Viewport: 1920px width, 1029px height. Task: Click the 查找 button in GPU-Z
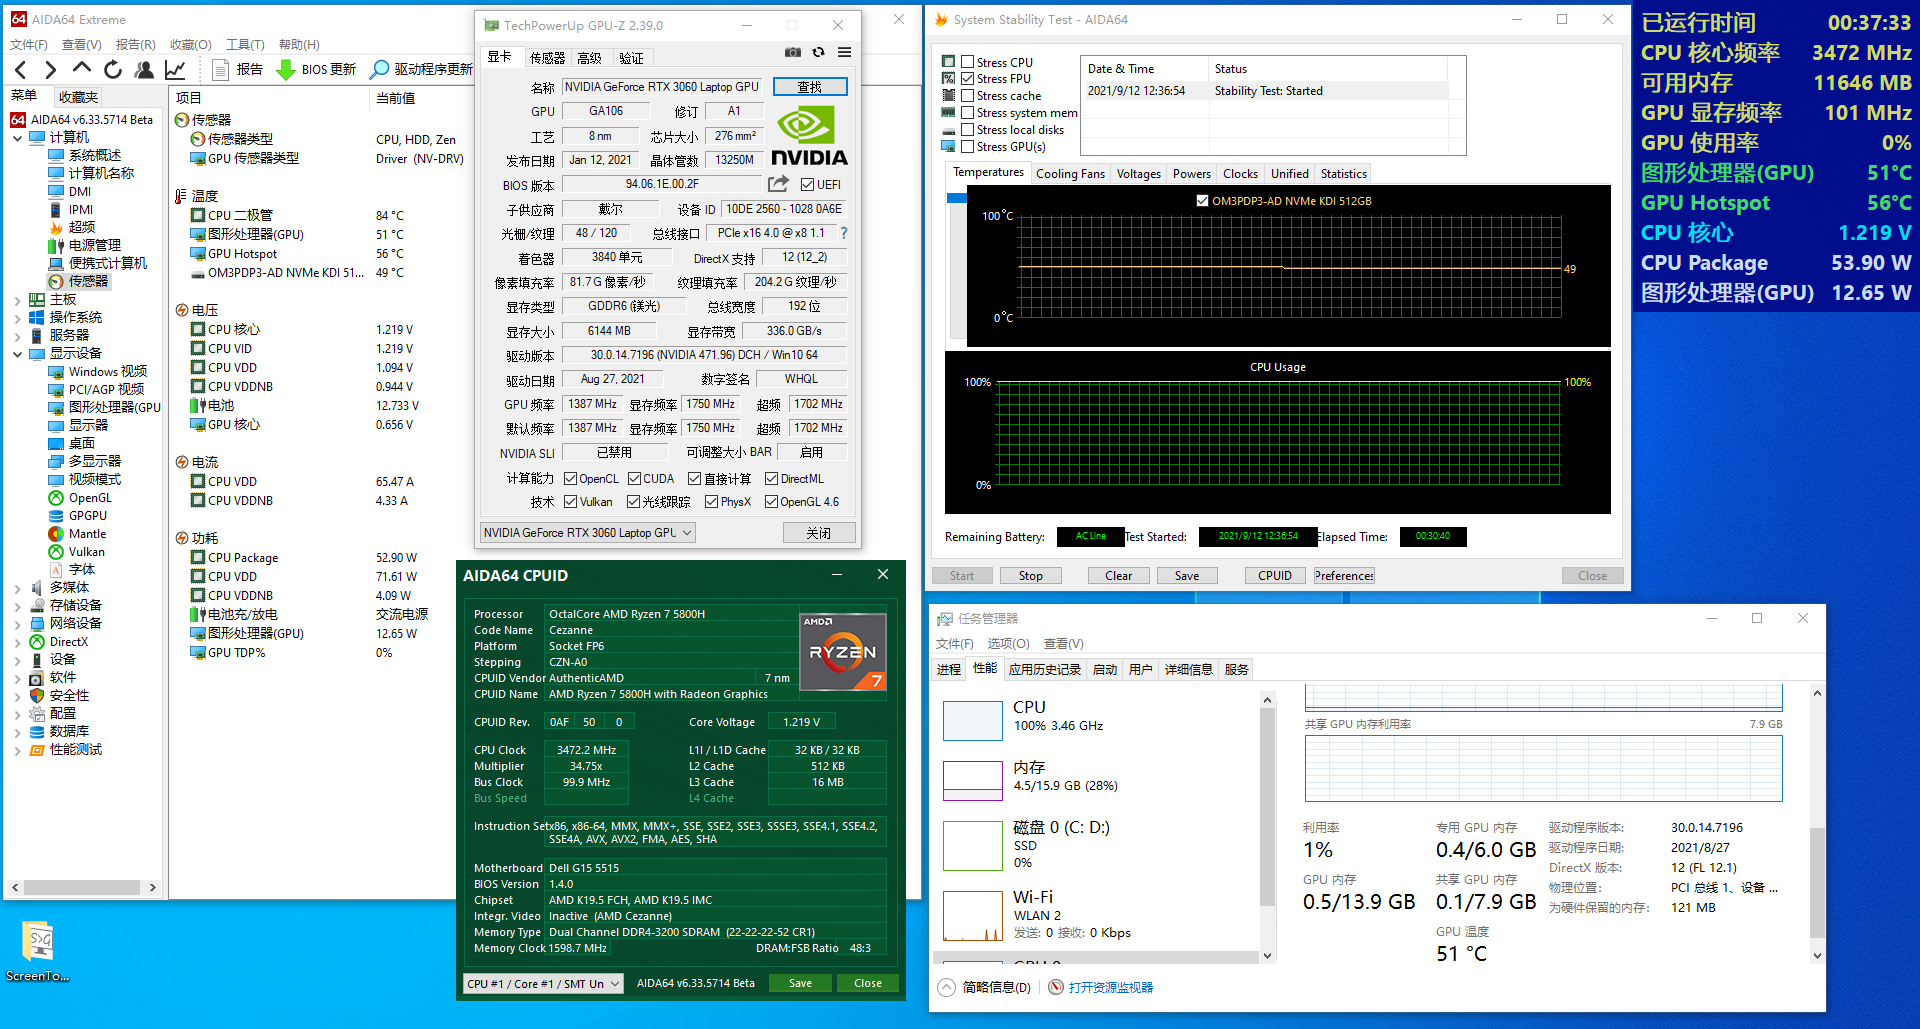[x=810, y=86]
